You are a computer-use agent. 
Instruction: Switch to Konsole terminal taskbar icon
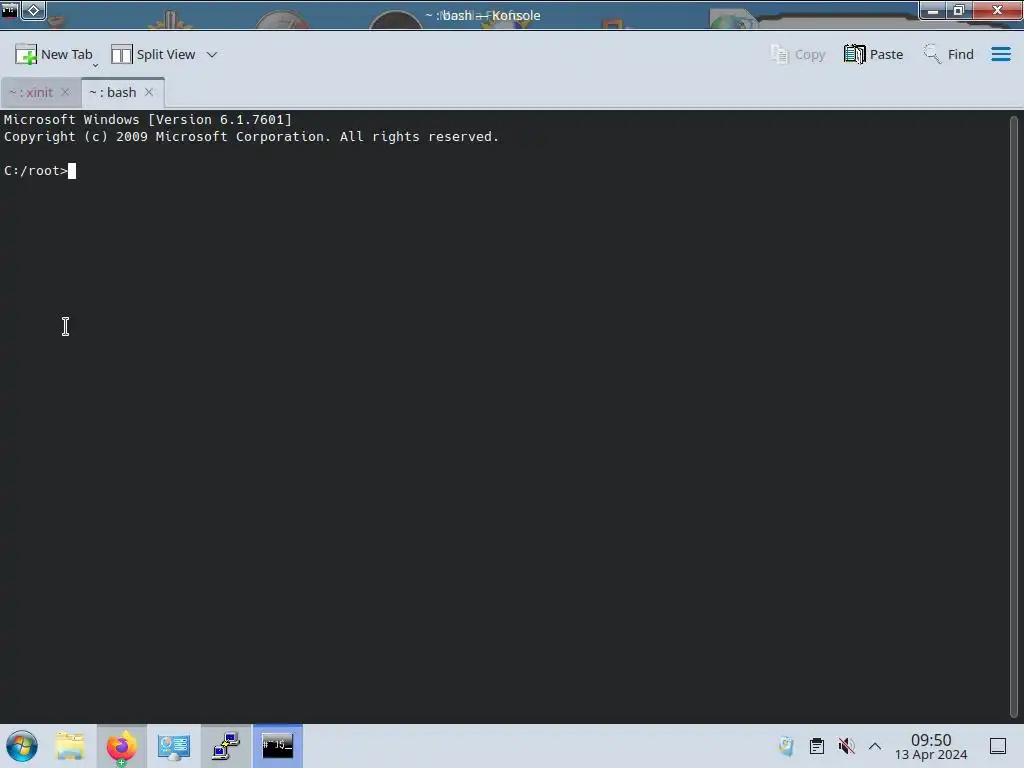point(278,746)
